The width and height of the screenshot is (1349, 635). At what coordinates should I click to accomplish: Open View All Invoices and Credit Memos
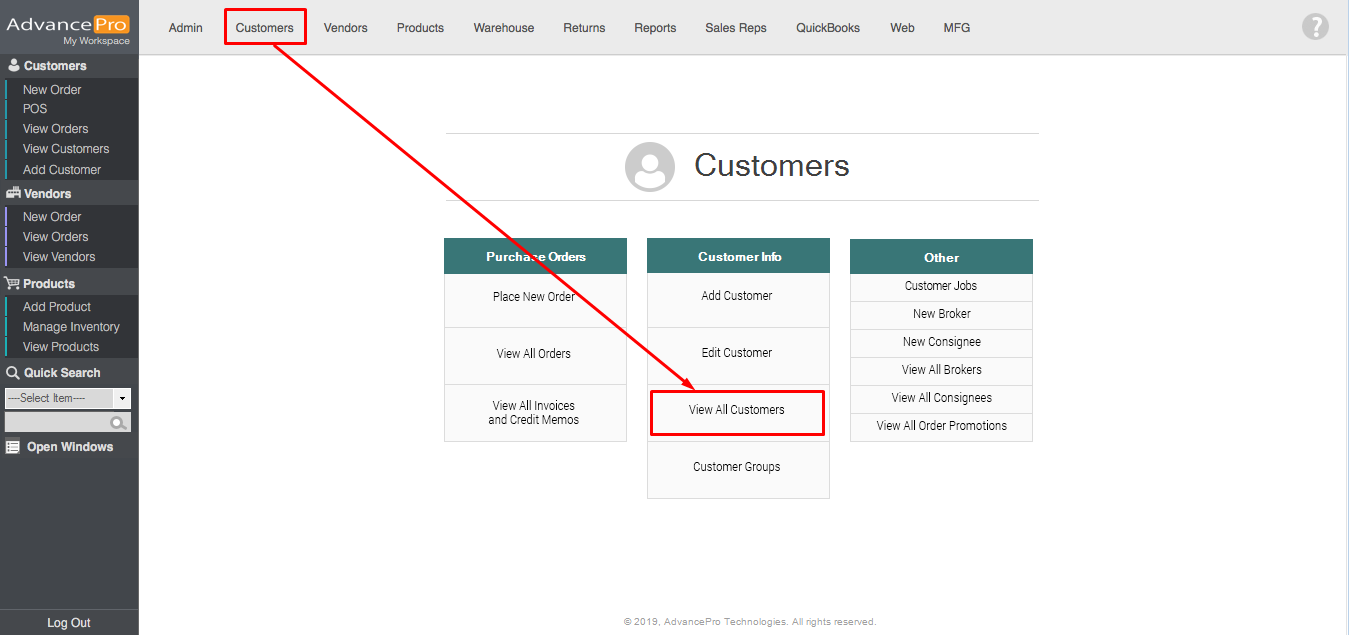[x=534, y=413]
